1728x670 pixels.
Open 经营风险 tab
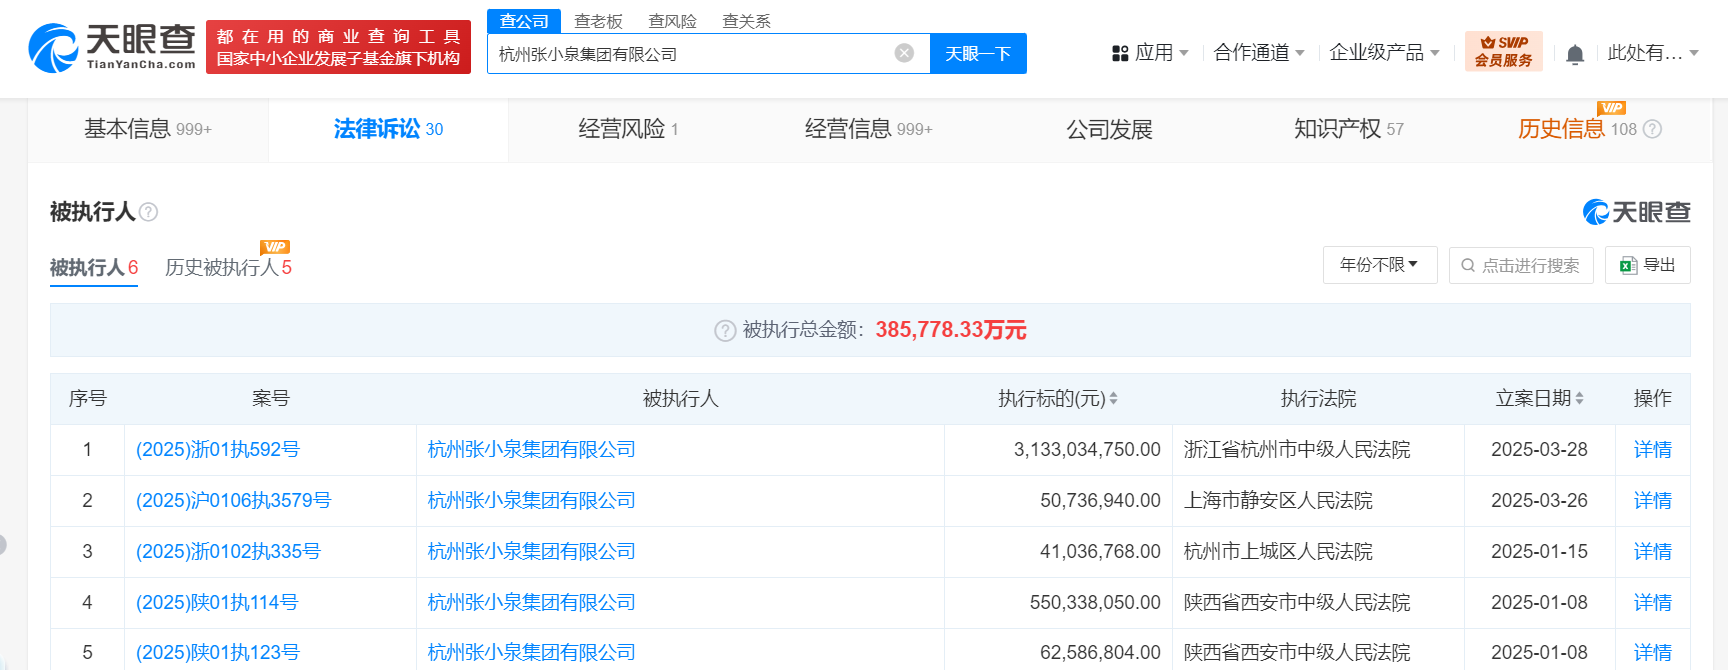coord(628,129)
